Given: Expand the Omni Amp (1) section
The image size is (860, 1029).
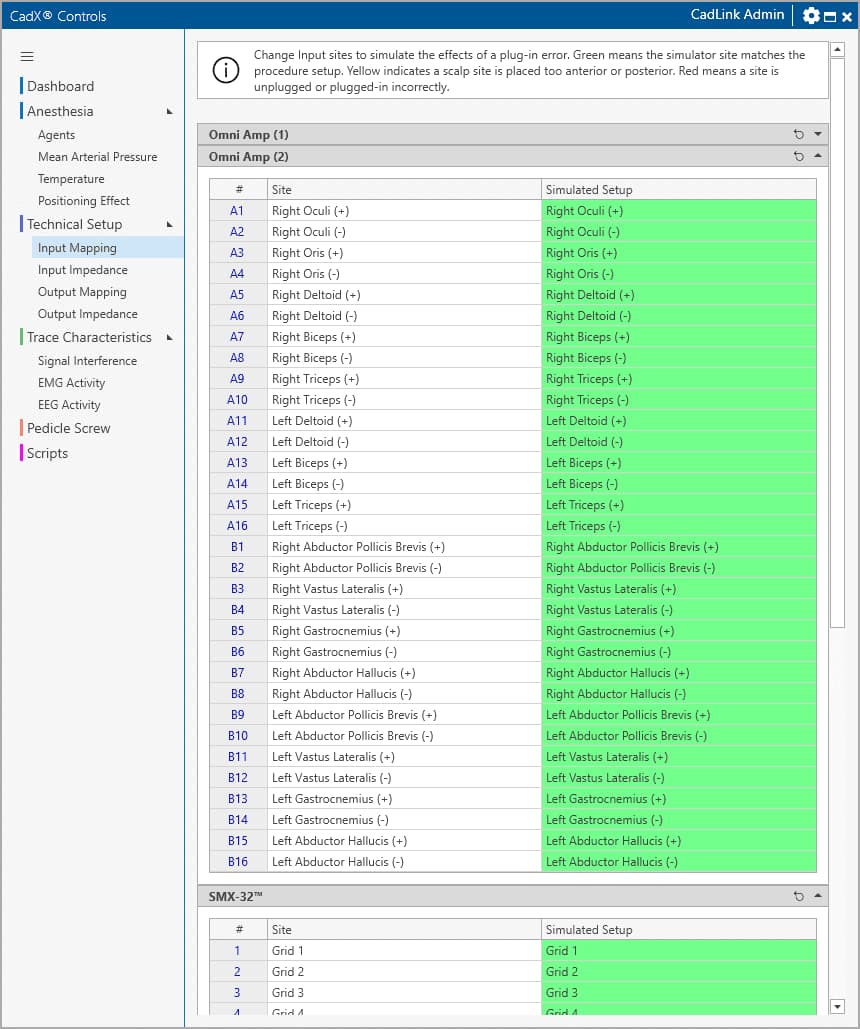Looking at the screenshot, I should point(818,134).
